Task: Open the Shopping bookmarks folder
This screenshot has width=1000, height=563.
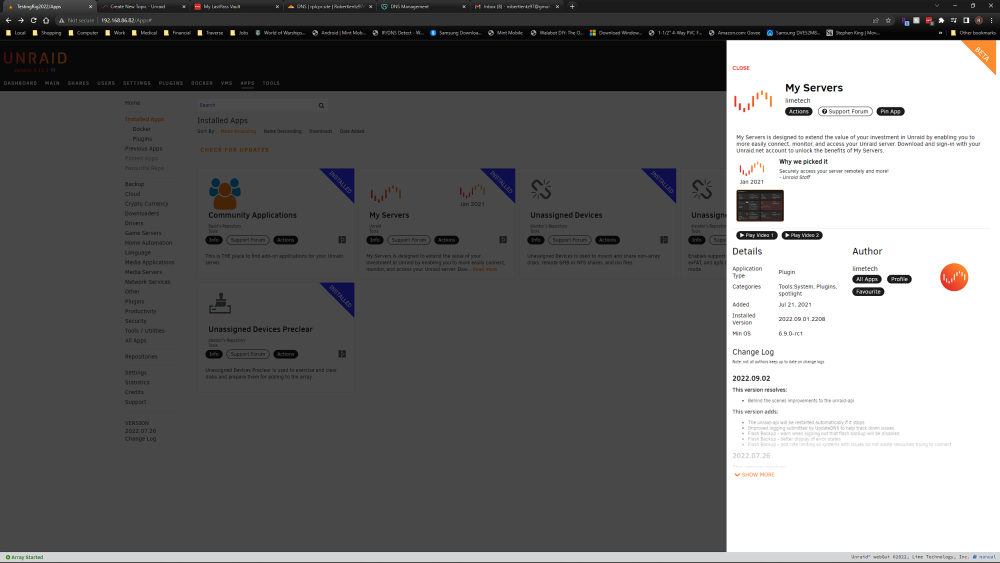Action: coord(47,33)
